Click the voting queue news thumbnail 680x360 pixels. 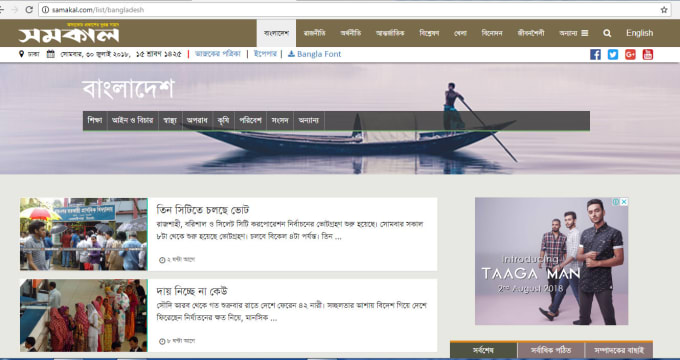84,234
